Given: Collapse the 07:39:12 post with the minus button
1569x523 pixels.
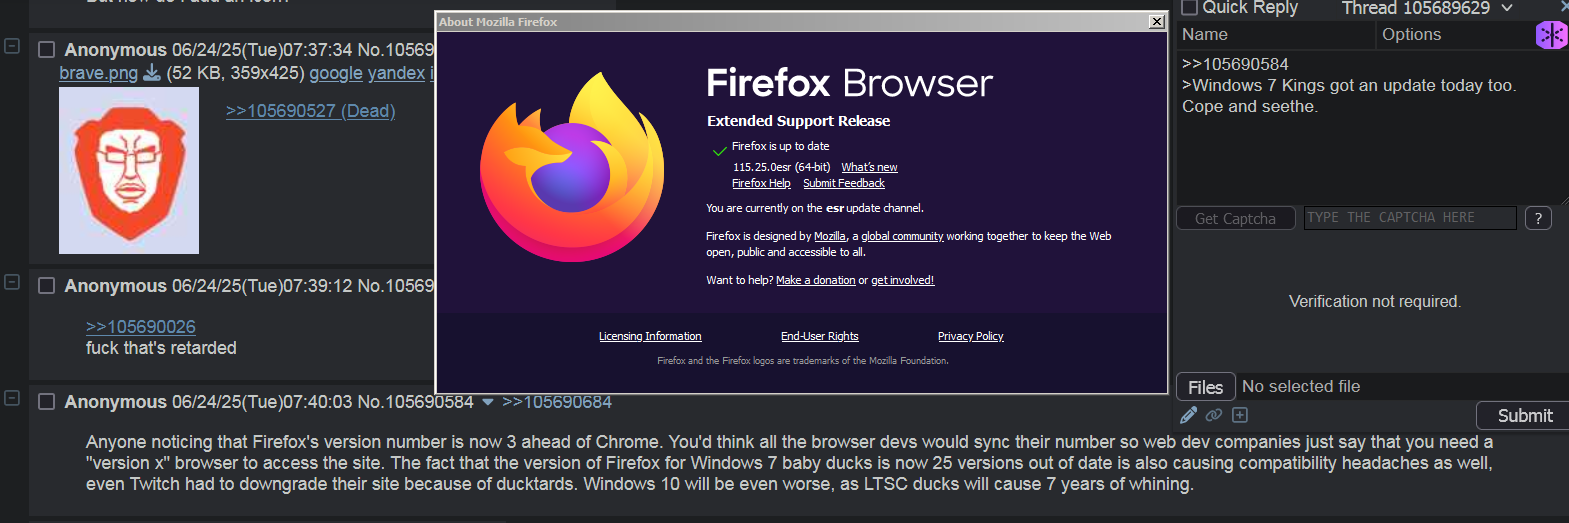Looking at the screenshot, I should (12, 282).
